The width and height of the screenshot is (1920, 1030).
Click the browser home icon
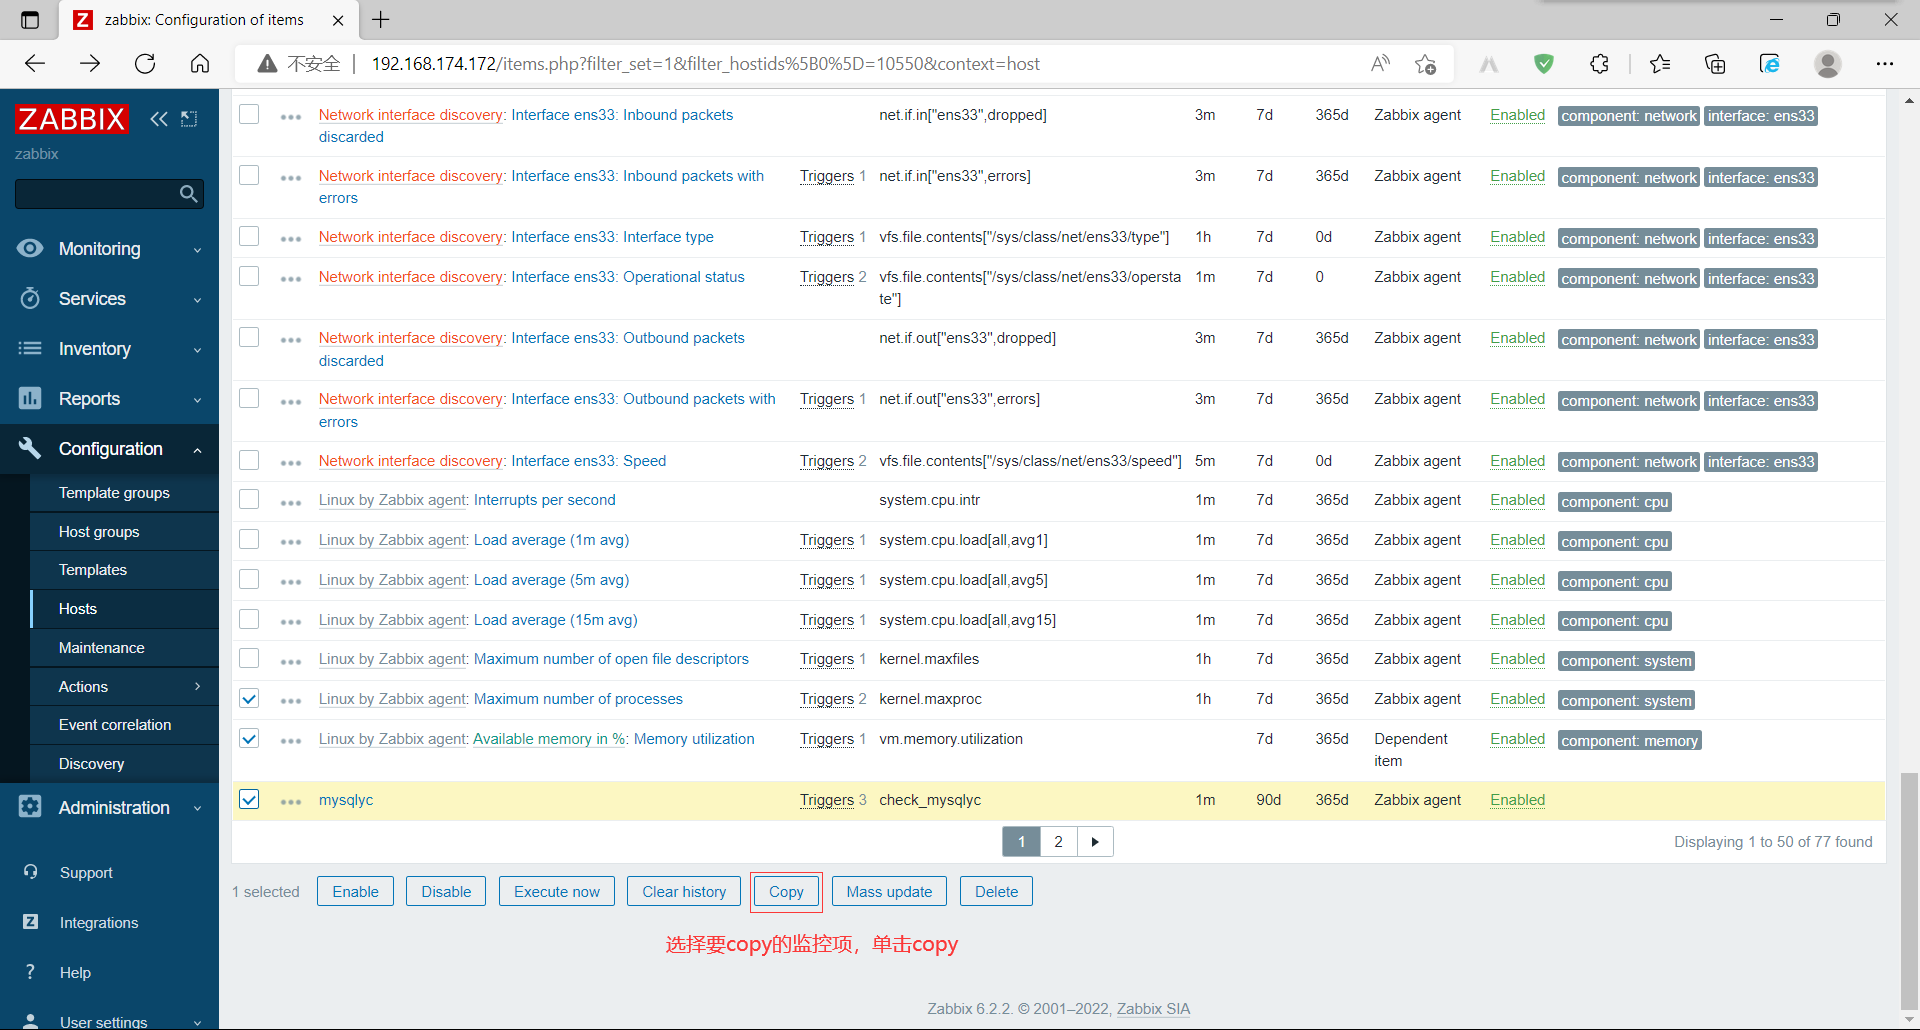[x=200, y=64]
